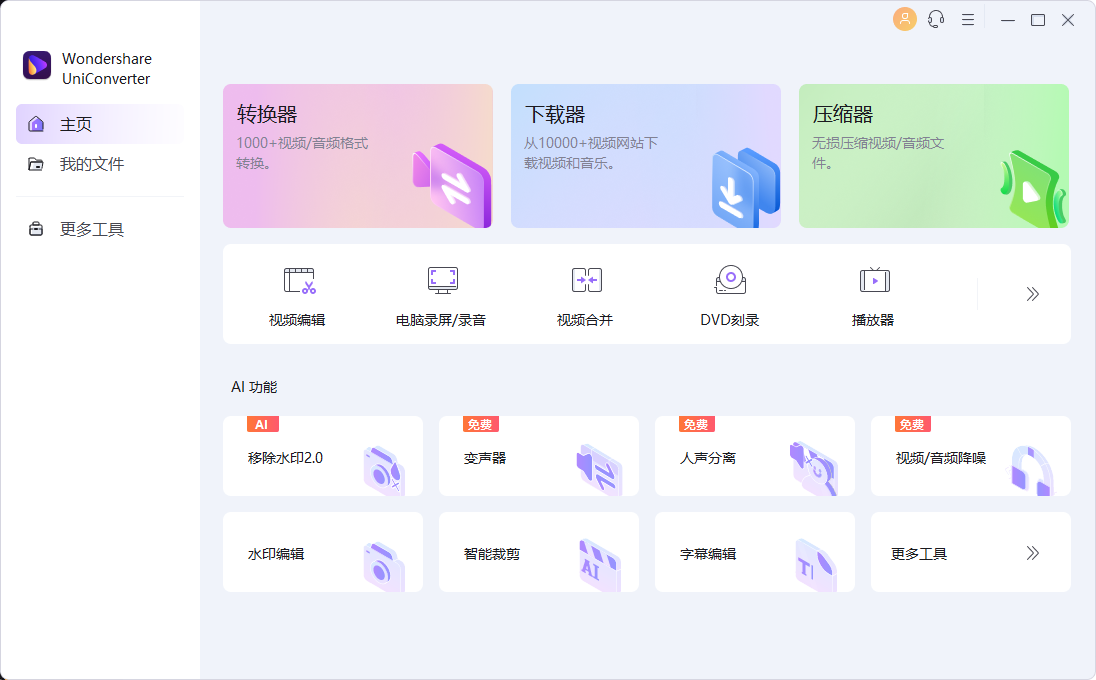Viewport: 1096px width, 680px height.
Task: Launch the 变声器 voice changer
Action: pos(538,455)
